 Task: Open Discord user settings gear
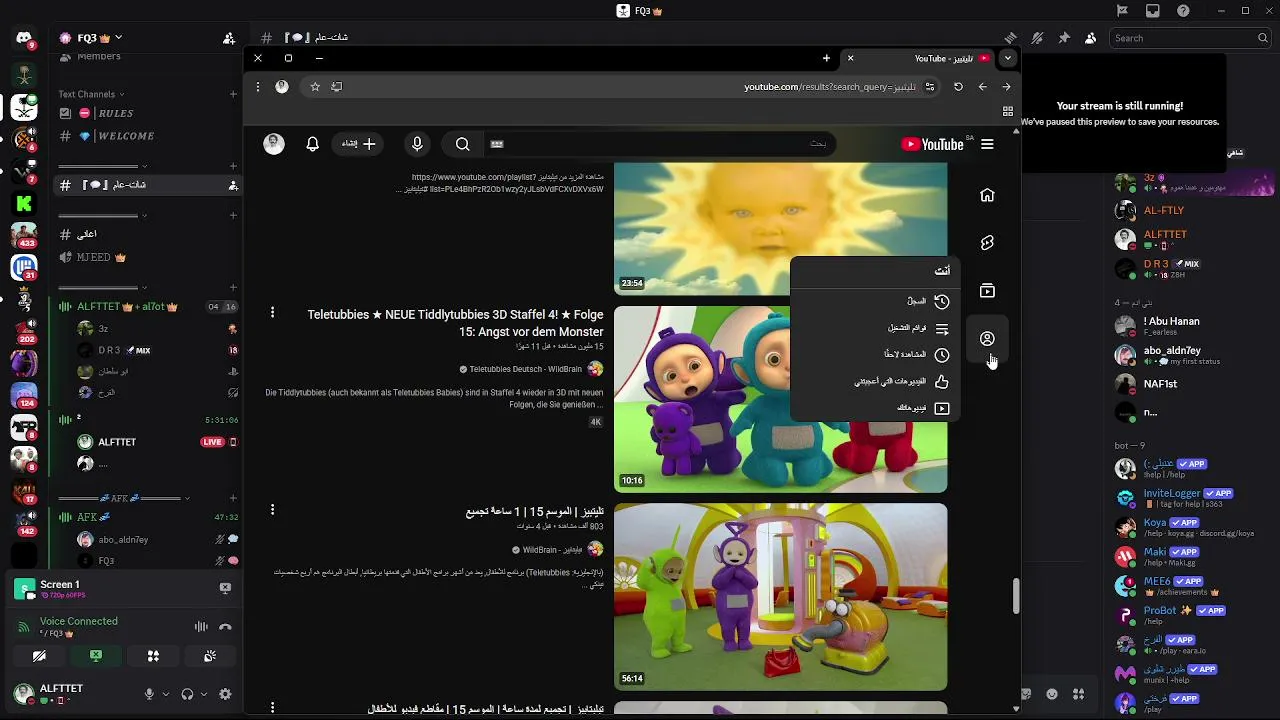pos(225,694)
